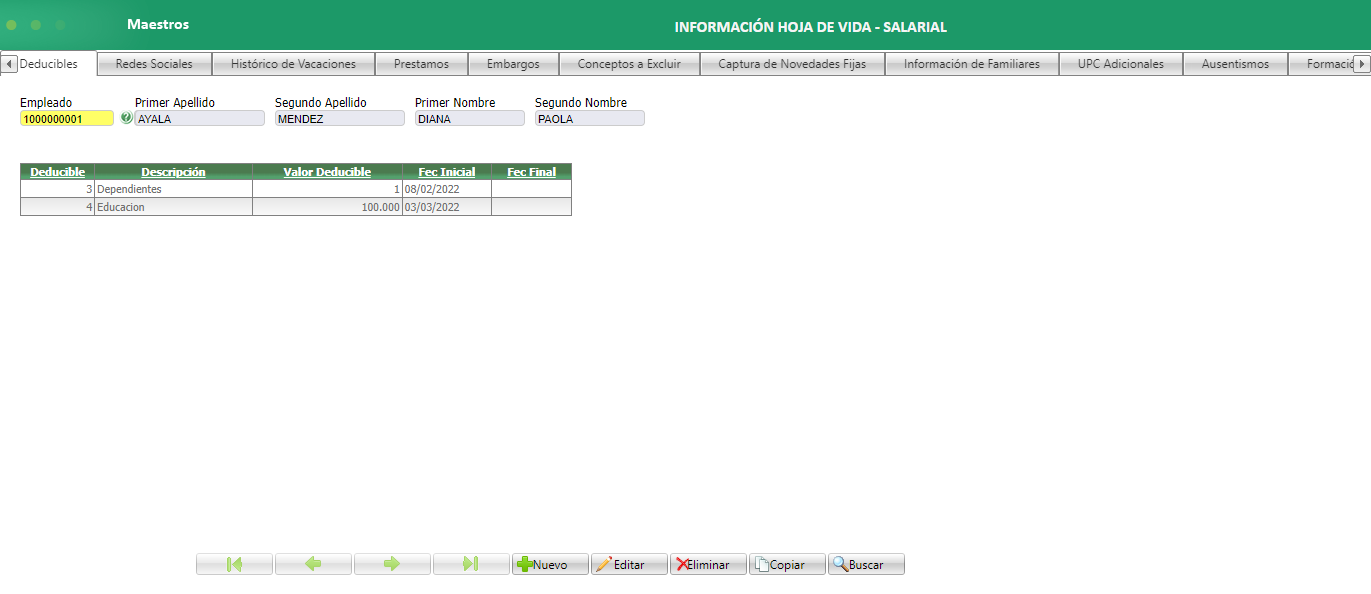Screen dimensions: 1371x594
Task: Sort by Valor Deducible column header
Action: coord(327,172)
